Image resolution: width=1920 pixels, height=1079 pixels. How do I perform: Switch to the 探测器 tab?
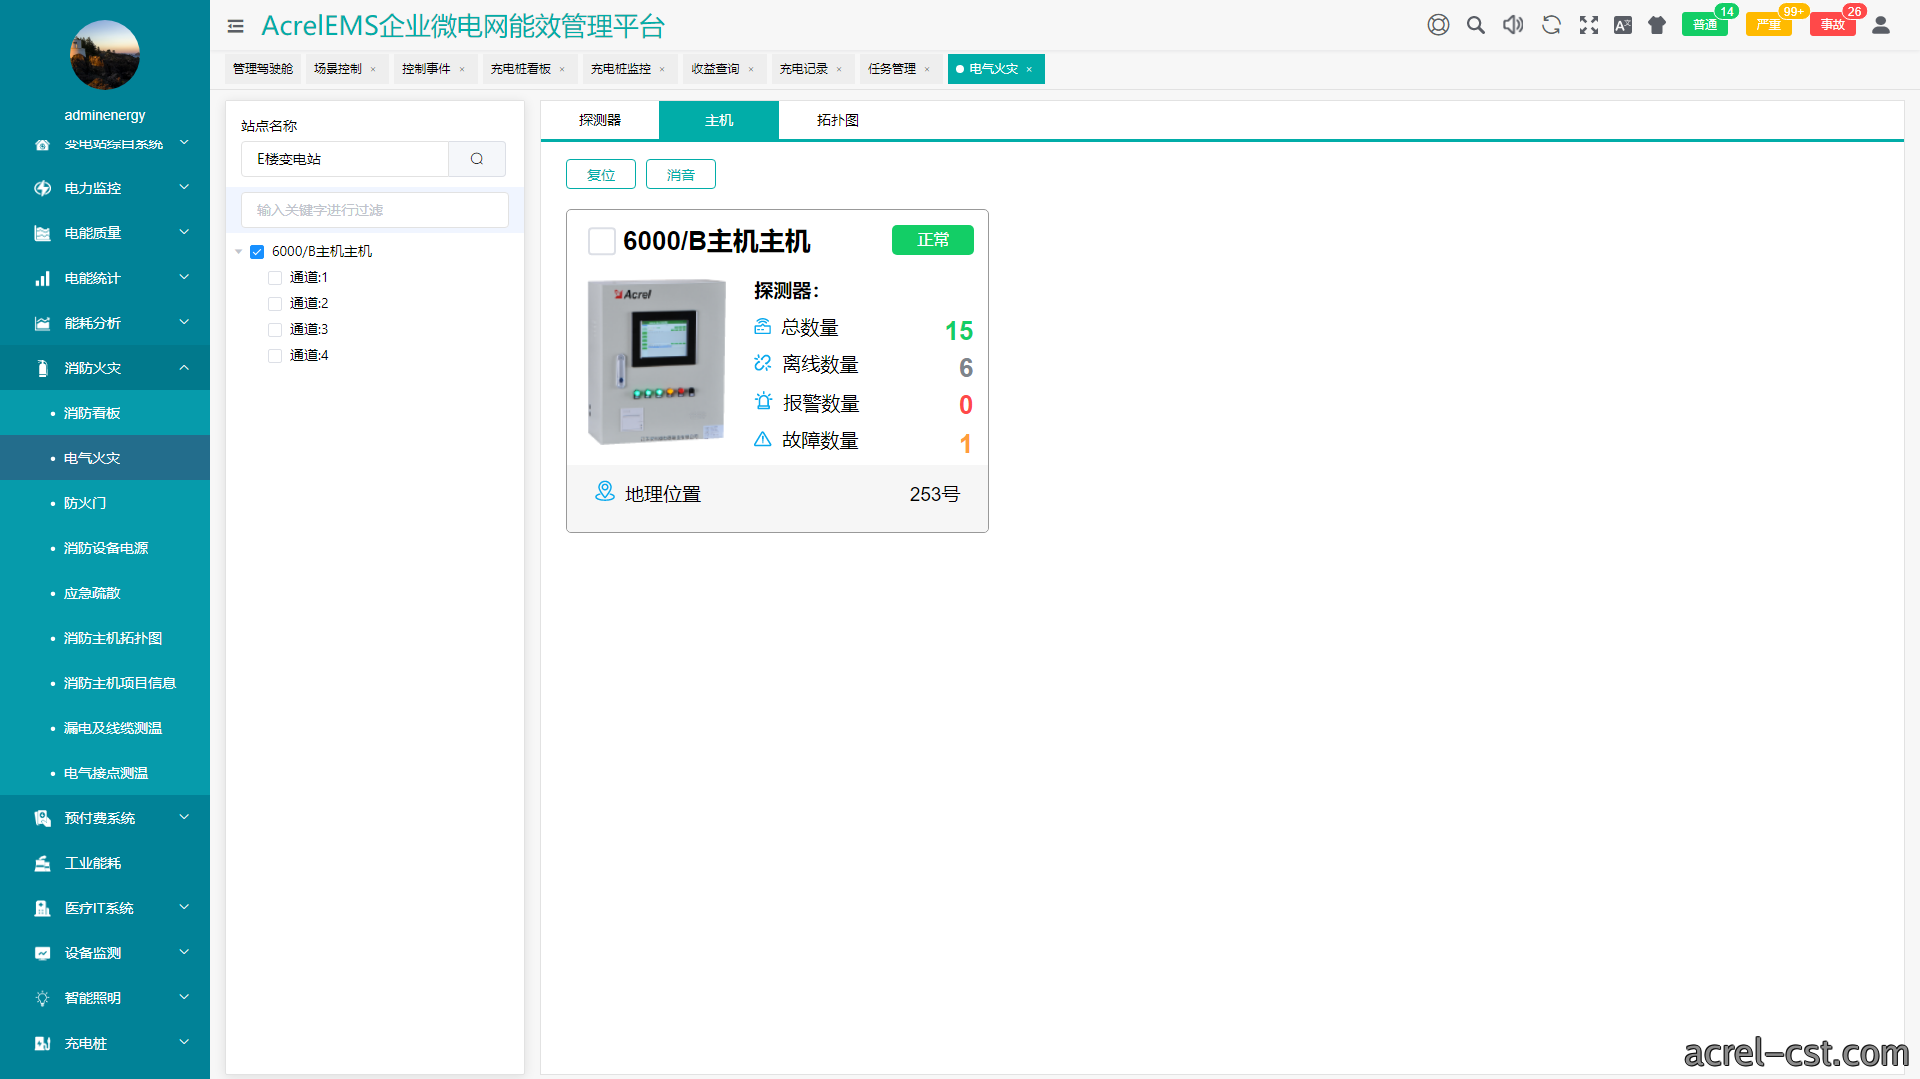coord(600,120)
